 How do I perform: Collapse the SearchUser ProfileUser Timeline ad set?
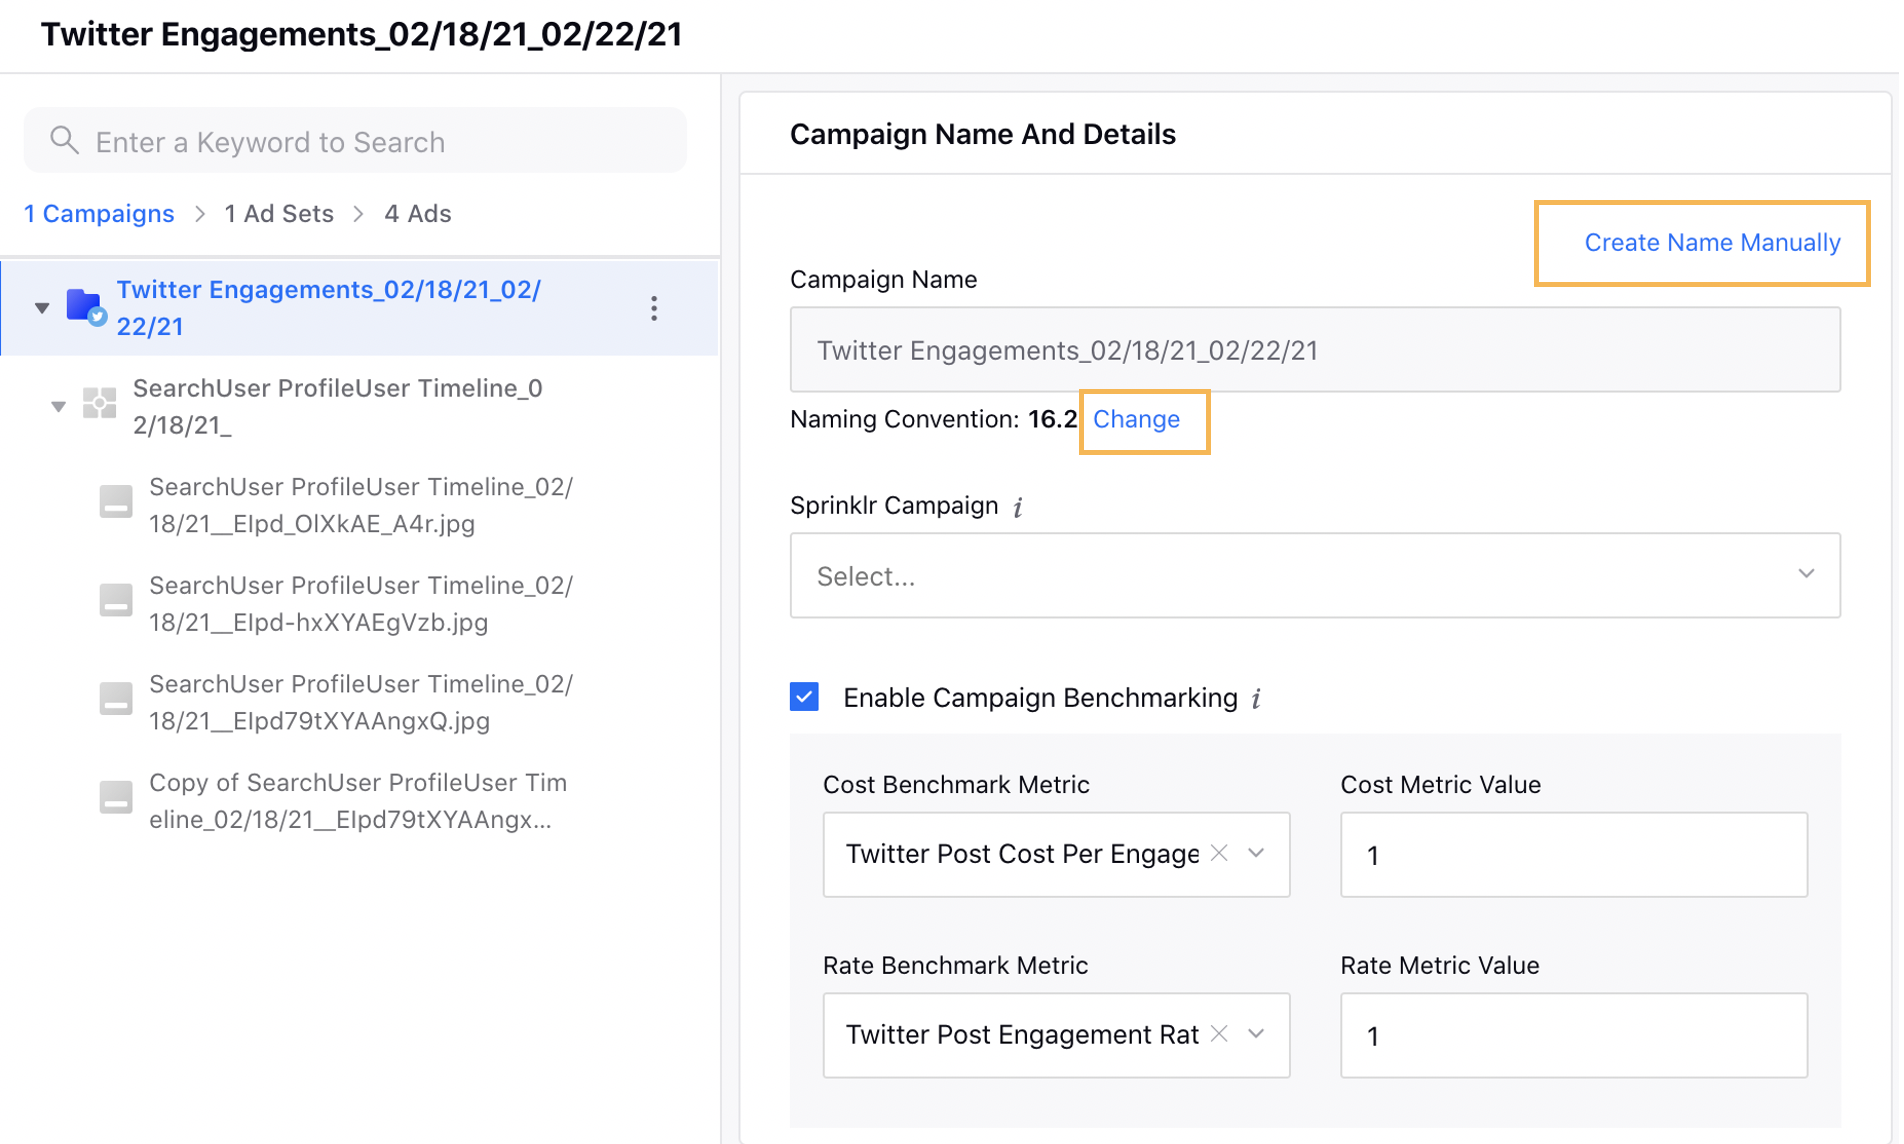click(x=58, y=406)
